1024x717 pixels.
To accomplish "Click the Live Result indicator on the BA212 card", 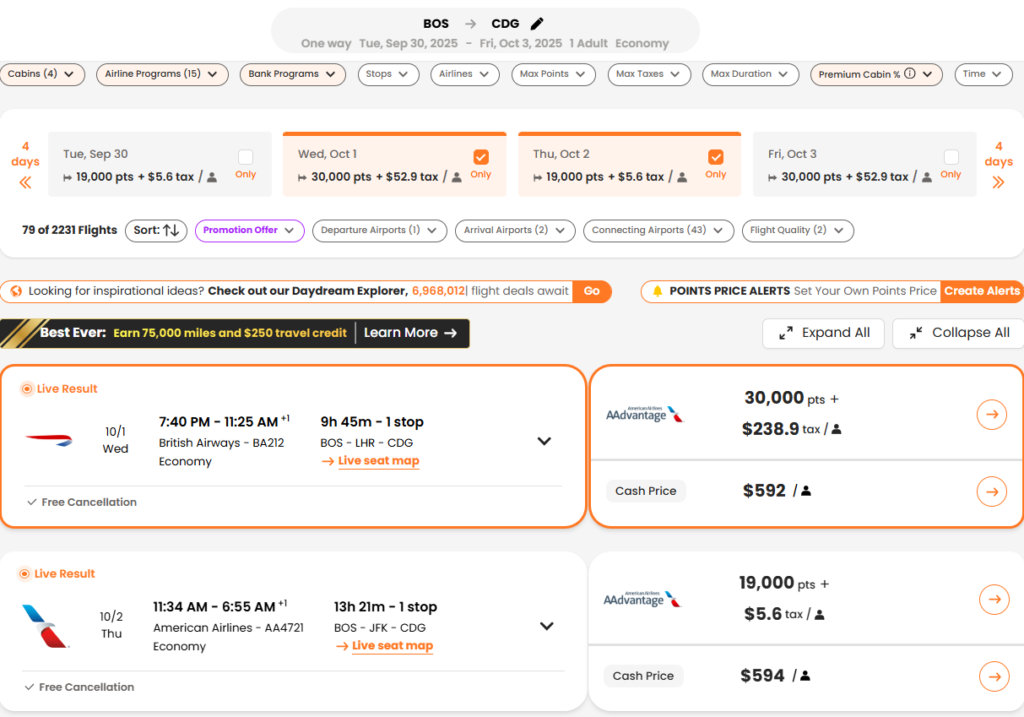I will click(x=59, y=389).
